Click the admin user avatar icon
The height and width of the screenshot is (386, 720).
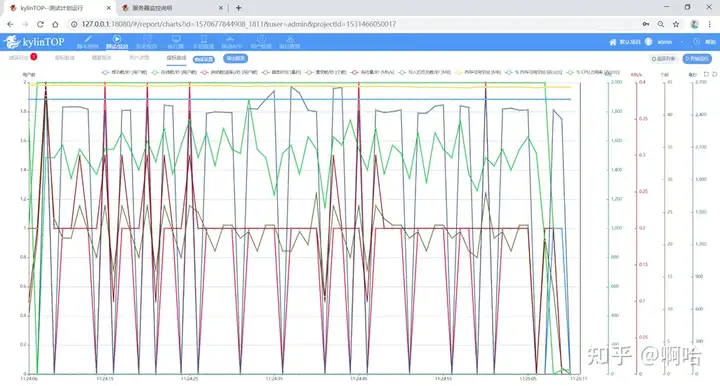[x=648, y=42]
